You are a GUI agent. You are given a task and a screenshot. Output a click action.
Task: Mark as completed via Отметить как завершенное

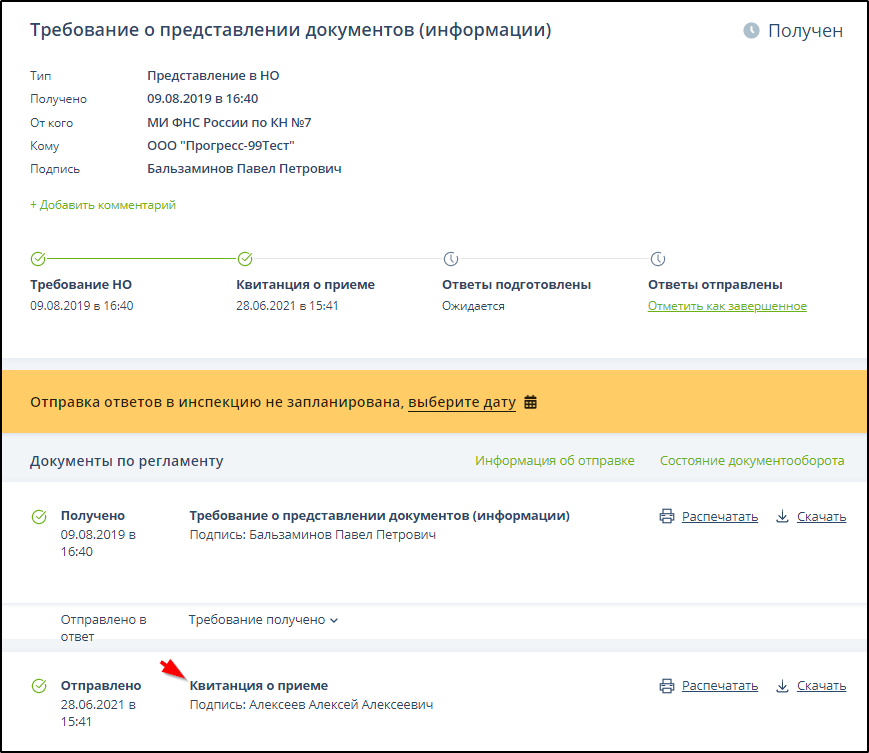point(727,306)
